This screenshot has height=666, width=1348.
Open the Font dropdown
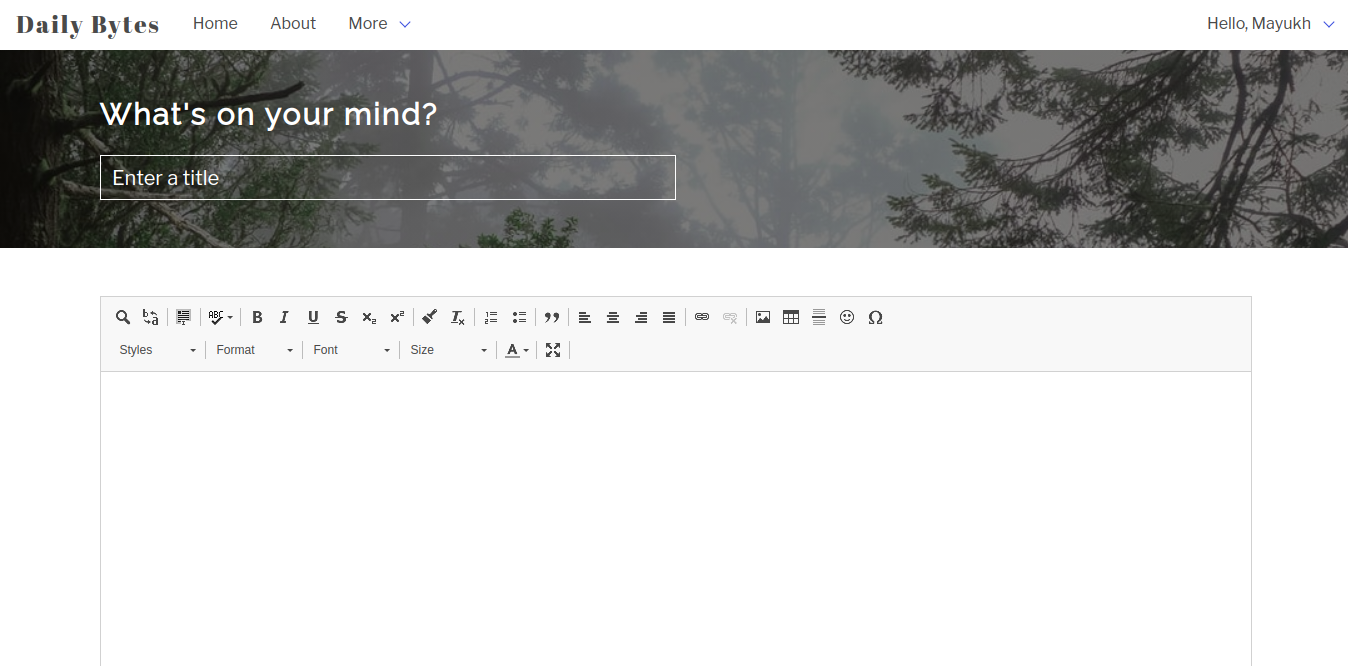(x=351, y=350)
